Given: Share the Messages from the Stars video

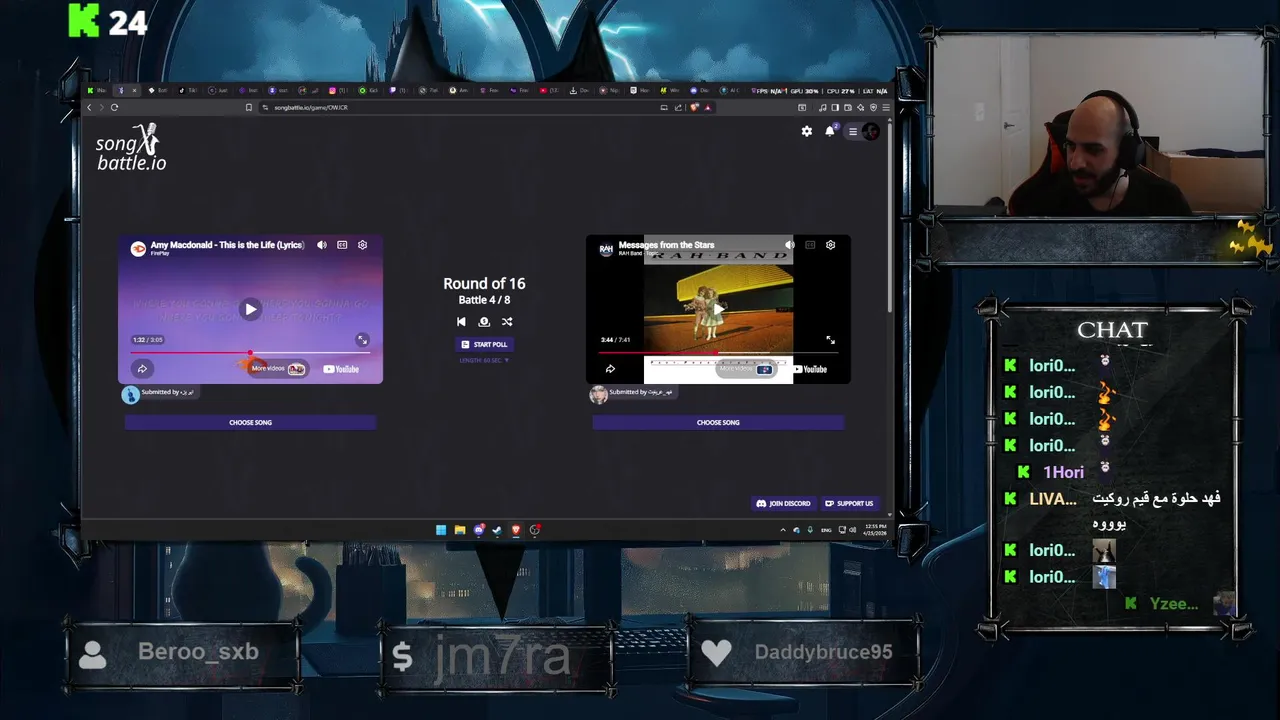Looking at the screenshot, I should coord(610,369).
